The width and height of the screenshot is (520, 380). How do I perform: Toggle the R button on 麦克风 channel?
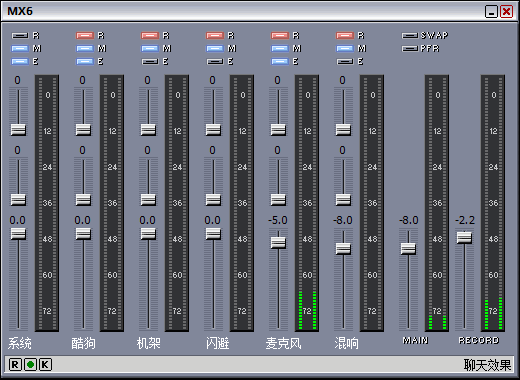280,35
